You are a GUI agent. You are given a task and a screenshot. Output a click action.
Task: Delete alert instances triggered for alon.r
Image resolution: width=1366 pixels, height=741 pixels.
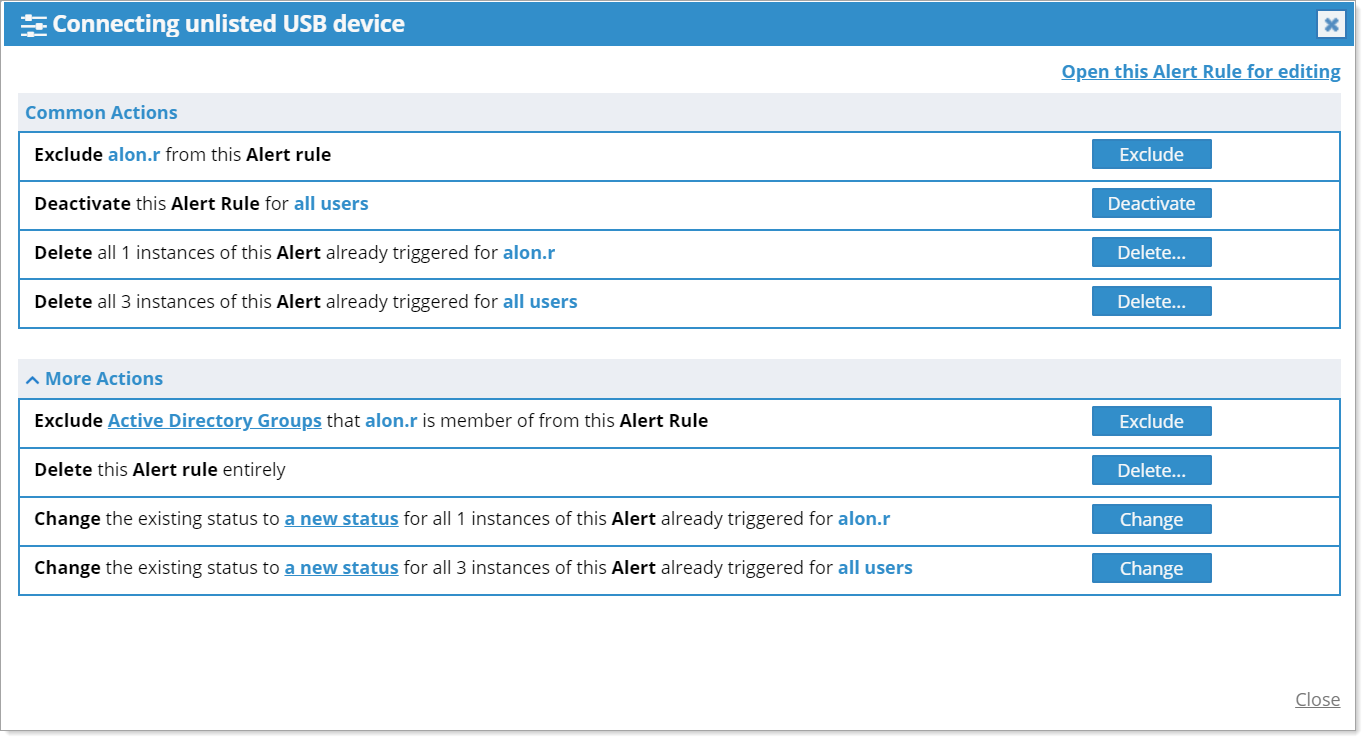pyautogui.click(x=1151, y=253)
